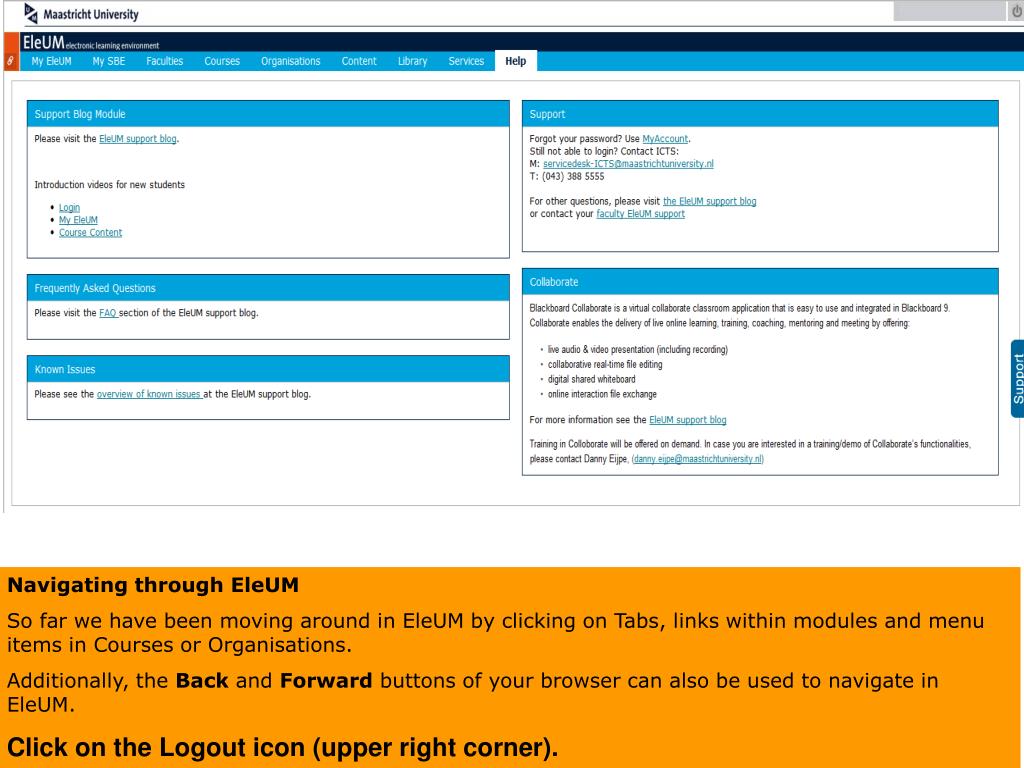Screen dimensions: 1024x768
Task: Select the Content tab
Action: (359, 61)
